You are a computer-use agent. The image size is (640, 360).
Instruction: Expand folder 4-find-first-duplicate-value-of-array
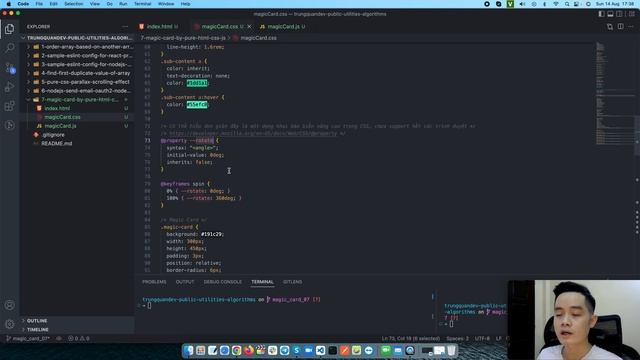click(78, 73)
